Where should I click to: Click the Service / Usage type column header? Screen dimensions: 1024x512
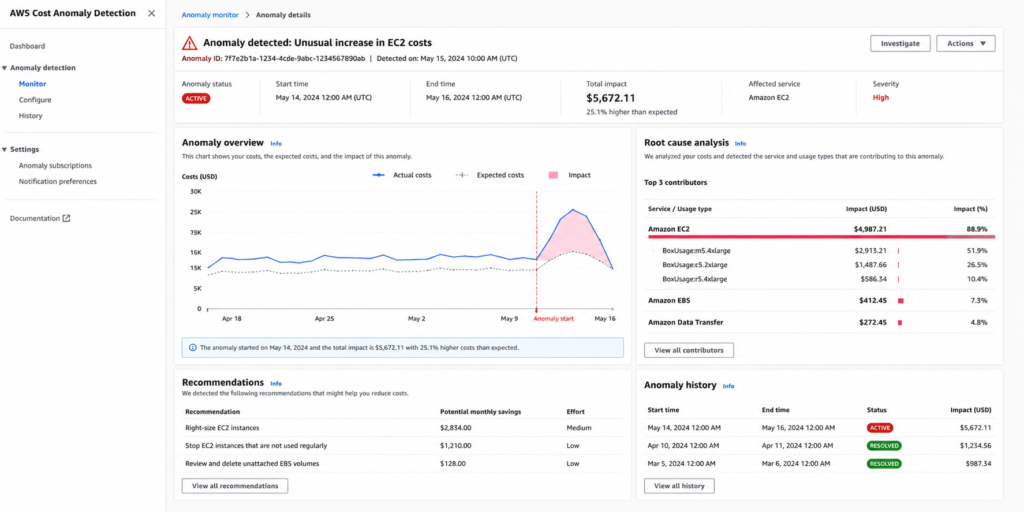pyautogui.click(x=680, y=209)
